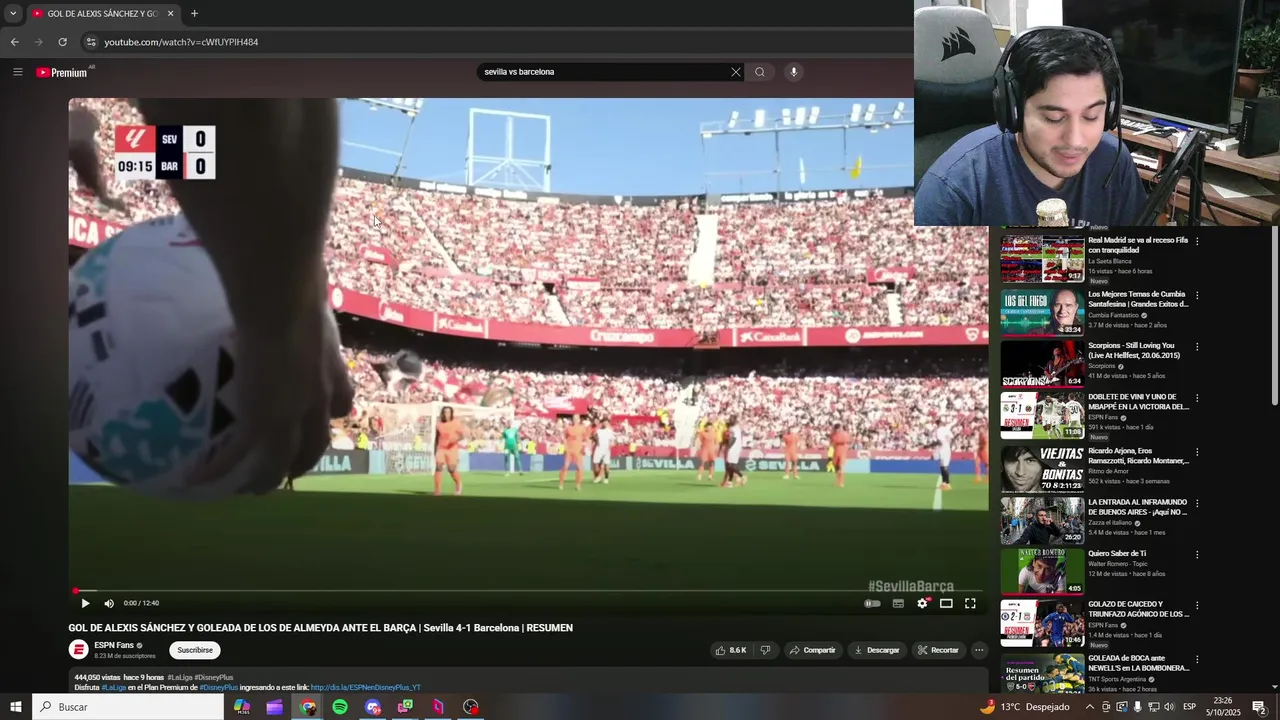Open Scorpions Still Loving You video

click(1134, 350)
